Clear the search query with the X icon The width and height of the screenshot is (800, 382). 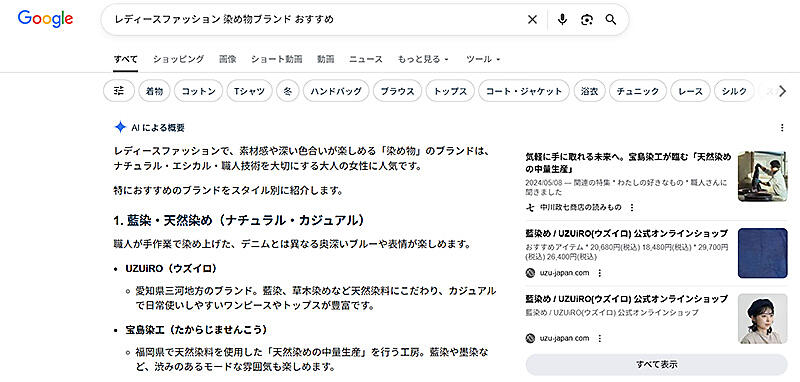[x=532, y=20]
